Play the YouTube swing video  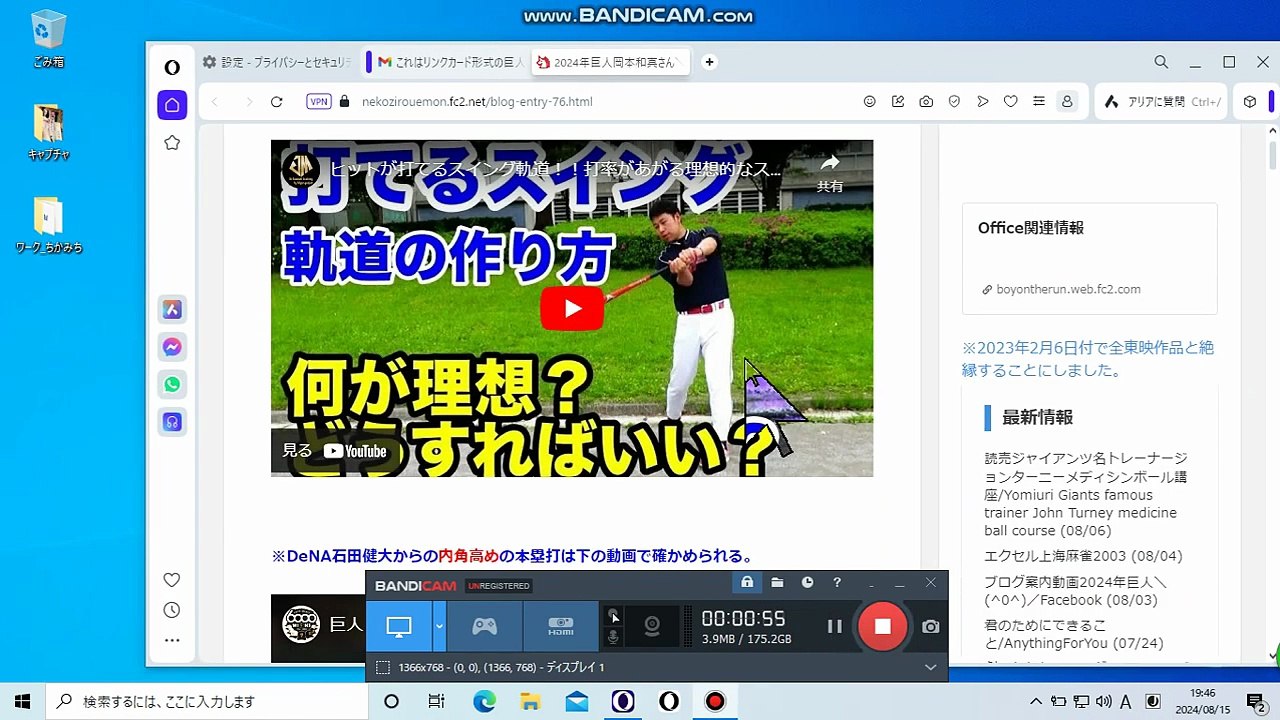[572, 308]
